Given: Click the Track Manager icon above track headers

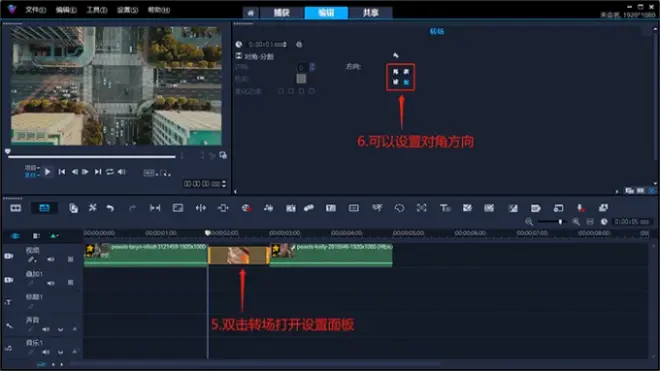Looking at the screenshot, I should click(x=37, y=236).
